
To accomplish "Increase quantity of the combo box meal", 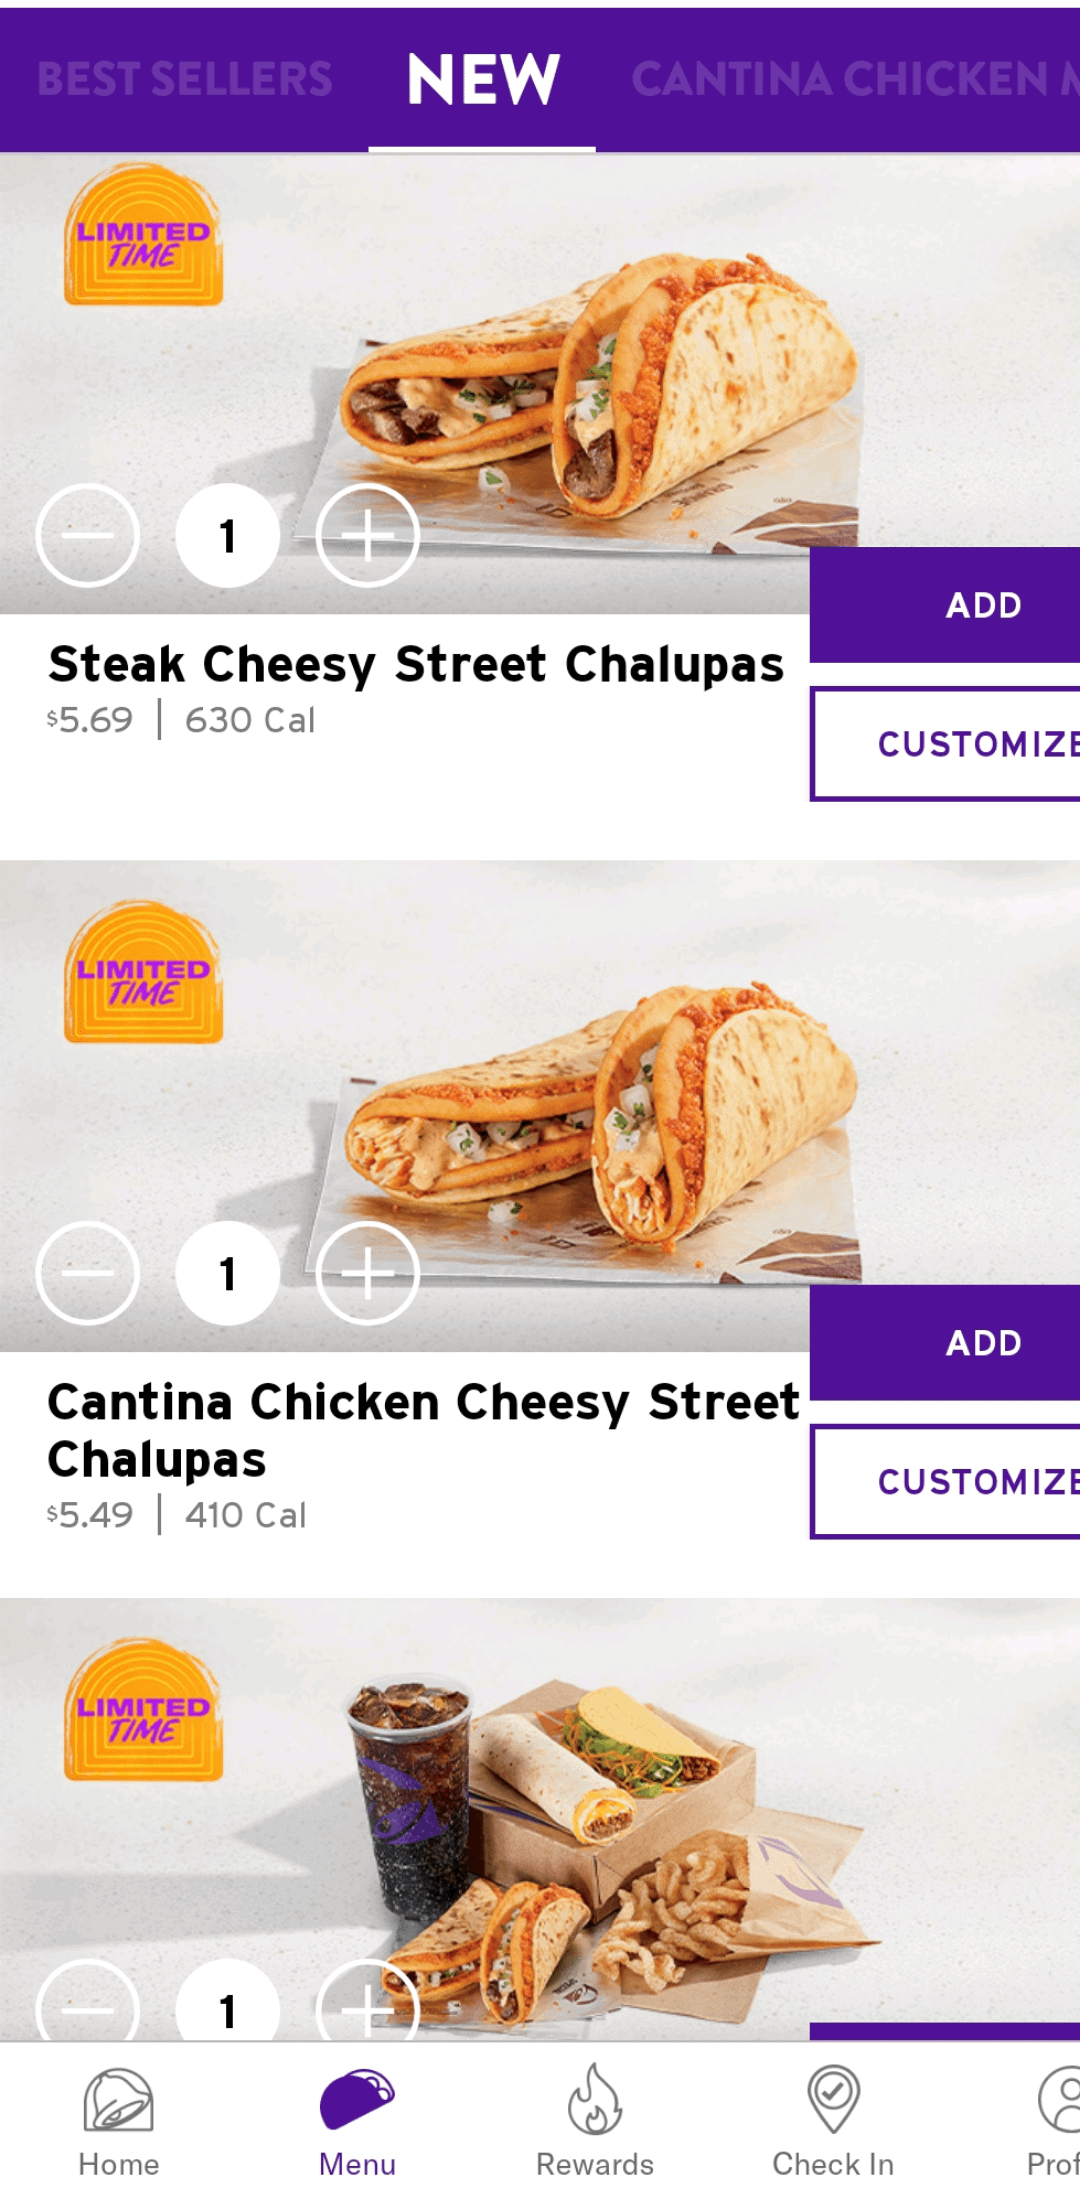I will click(367, 2005).
